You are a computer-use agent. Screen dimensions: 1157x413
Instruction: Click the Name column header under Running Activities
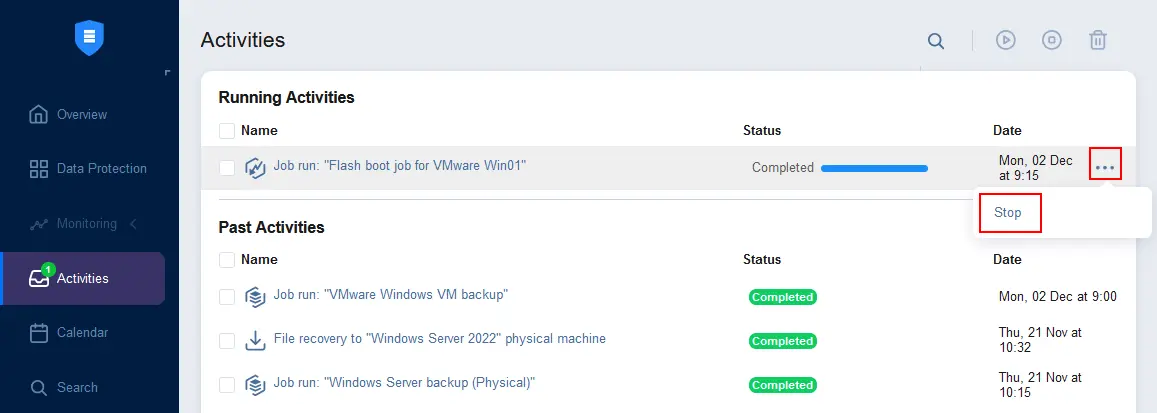259,131
